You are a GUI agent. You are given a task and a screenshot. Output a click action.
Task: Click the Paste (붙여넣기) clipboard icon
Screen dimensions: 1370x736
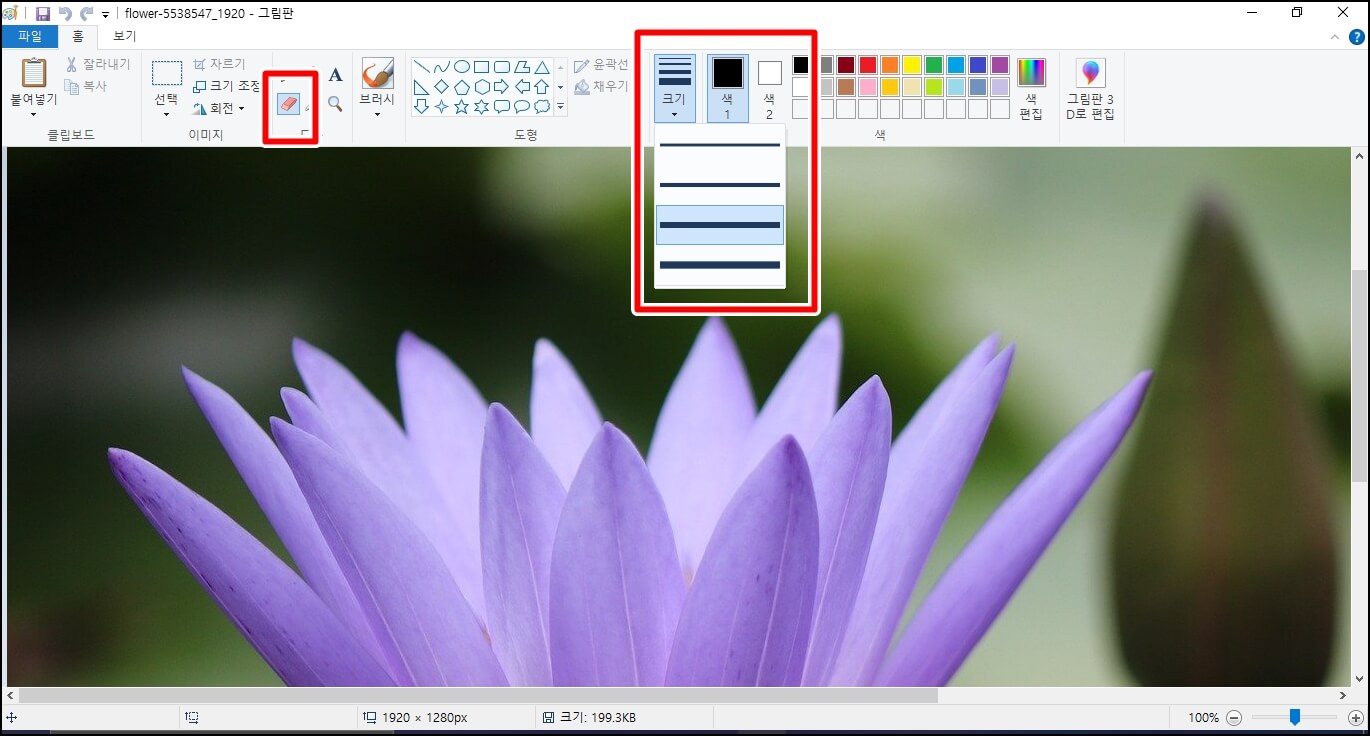coord(34,73)
